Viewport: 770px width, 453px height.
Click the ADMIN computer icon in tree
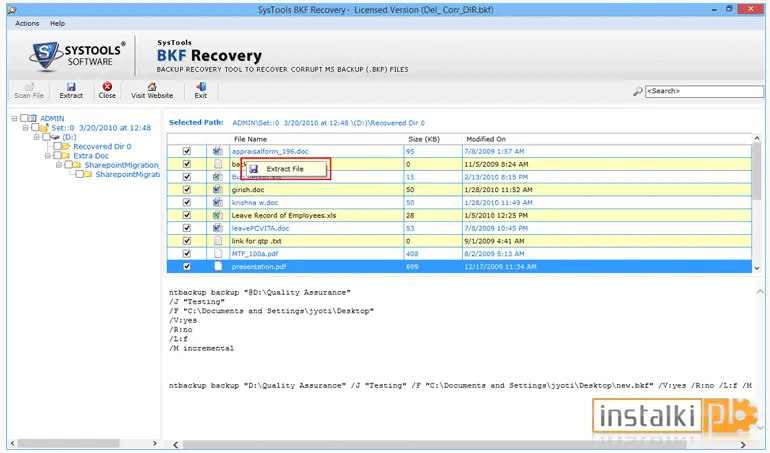(x=33, y=118)
